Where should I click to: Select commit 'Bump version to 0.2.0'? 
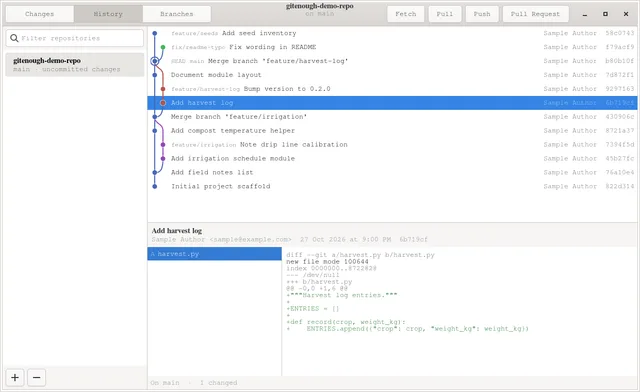coord(392,89)
